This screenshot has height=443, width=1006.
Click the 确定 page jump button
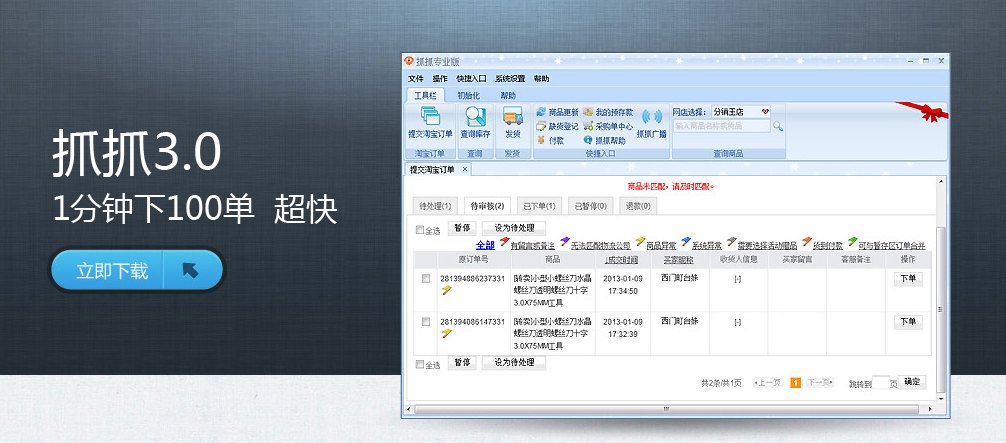[x=912, y=382]
